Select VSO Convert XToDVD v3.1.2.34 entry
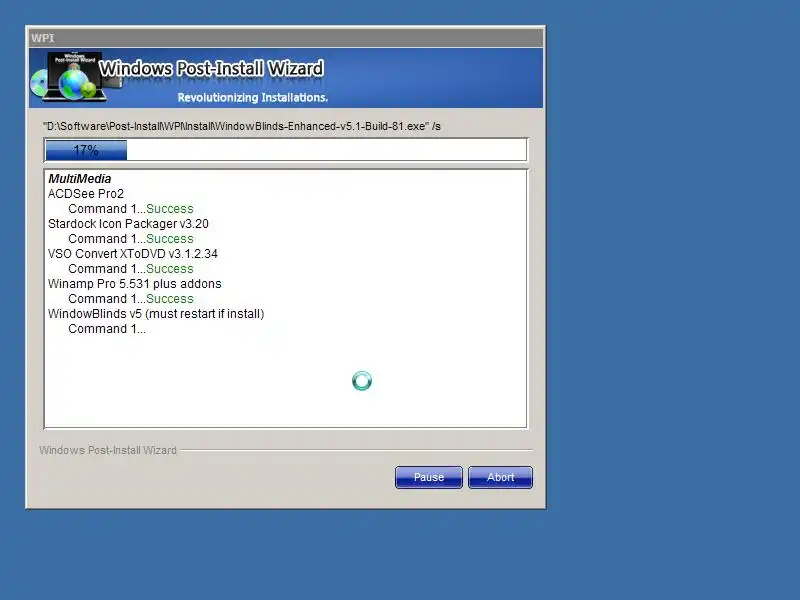 pos(133,254)
